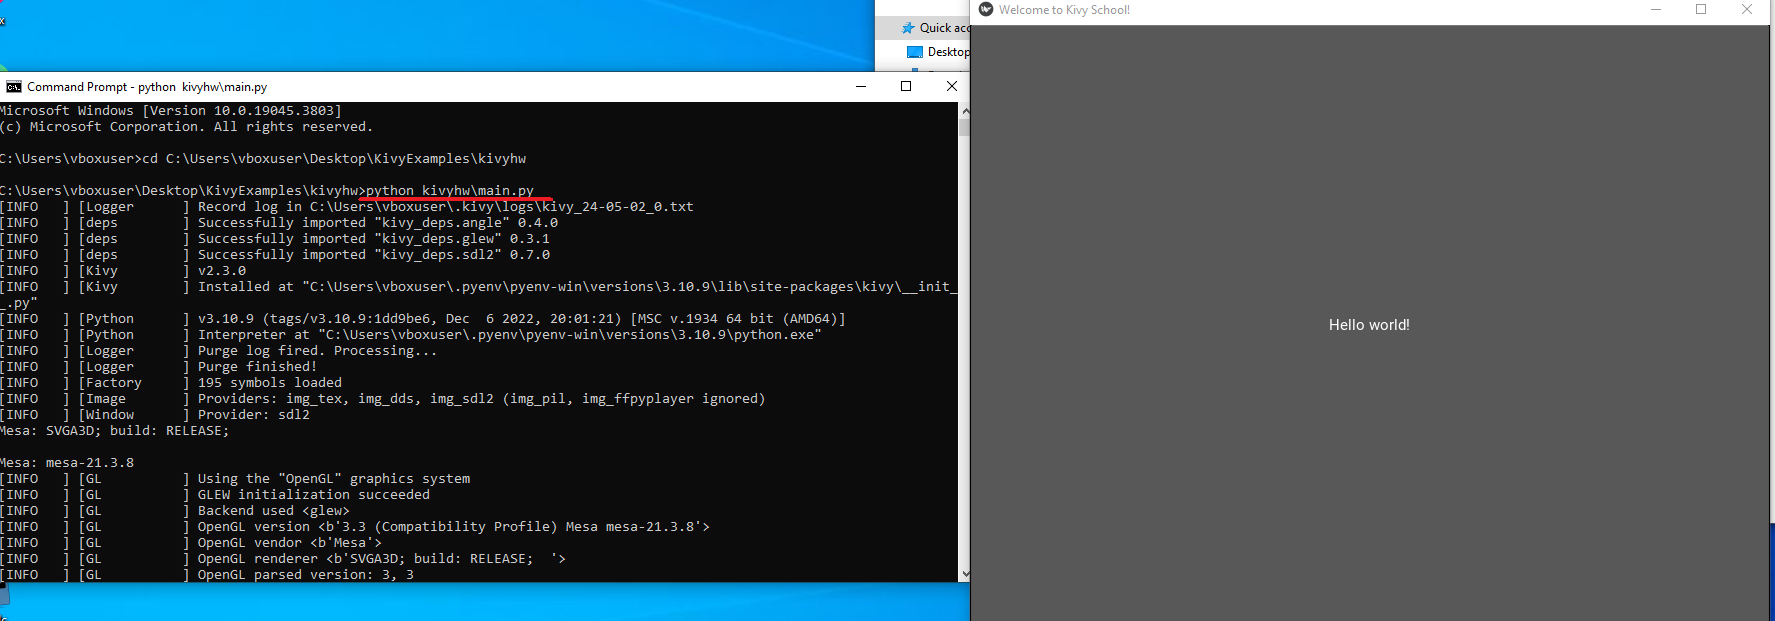The height and width of the screenshot is (621, 1775).
Task: Close the Welcome to Kivy School window
Action: click(1747, 9)
